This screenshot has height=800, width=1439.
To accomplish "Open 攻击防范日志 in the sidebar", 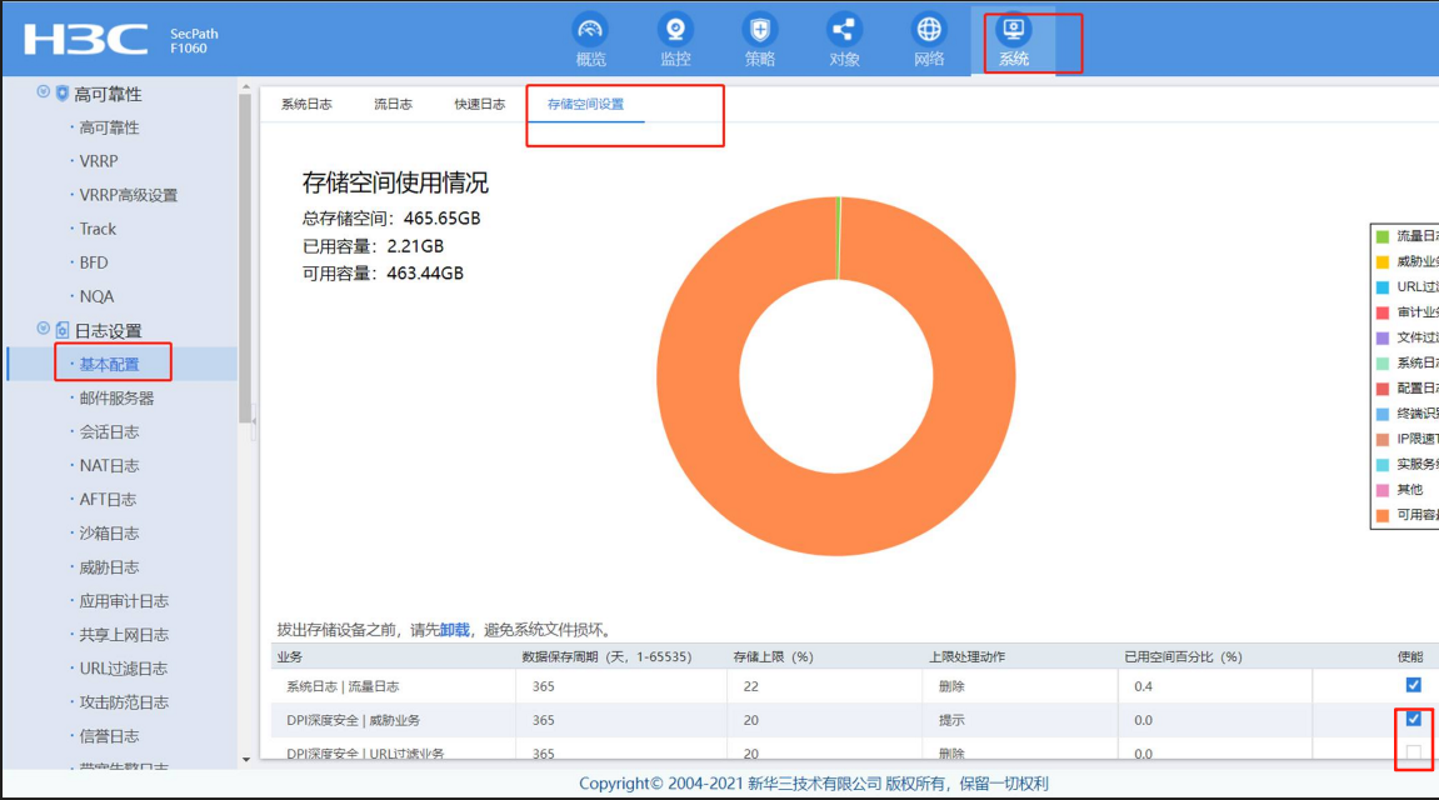I will (x=124, y=702).
